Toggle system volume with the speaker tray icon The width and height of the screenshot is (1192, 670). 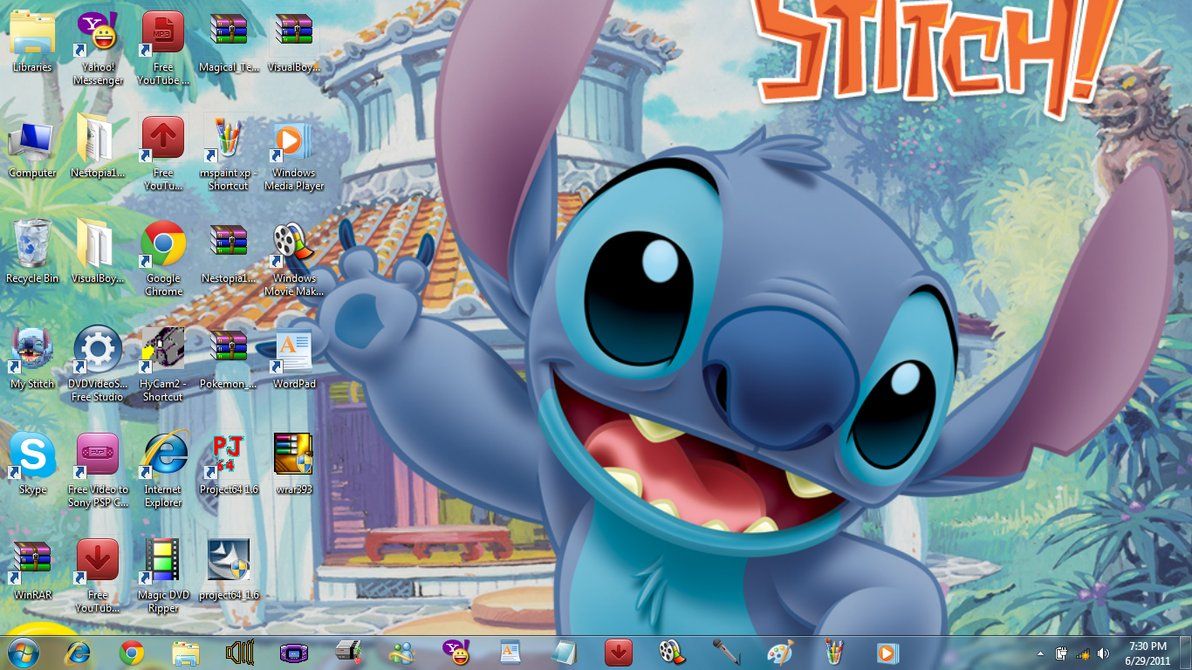(1102, 654)
